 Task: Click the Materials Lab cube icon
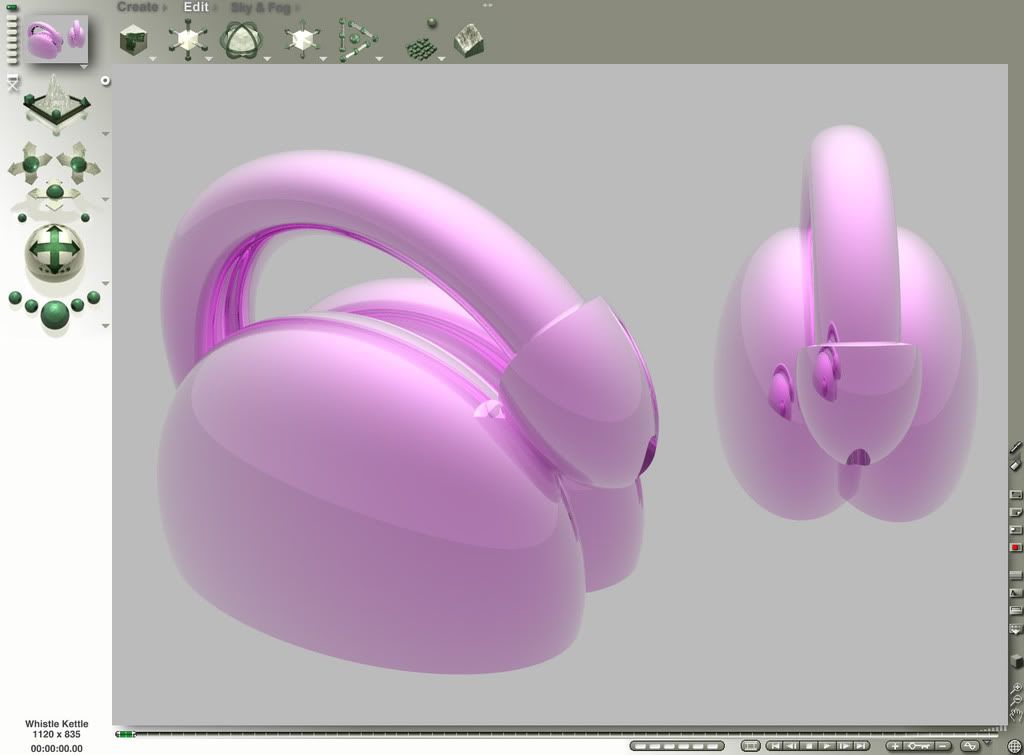click(x=132, y=41)
